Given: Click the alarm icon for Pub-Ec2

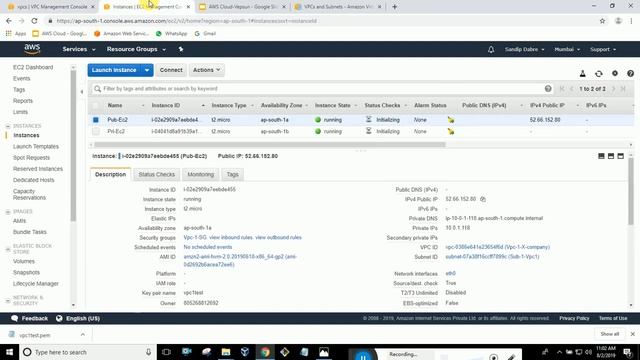Looking at the screenshot, I should (451, 120).
